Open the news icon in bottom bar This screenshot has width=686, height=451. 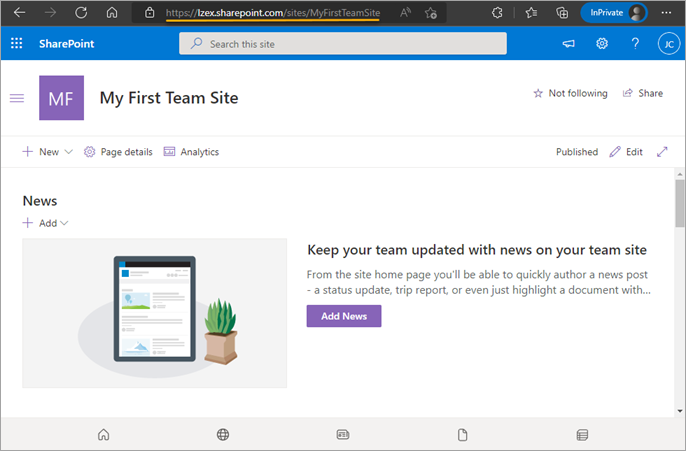pyautogui.click(x=343, y=434)
